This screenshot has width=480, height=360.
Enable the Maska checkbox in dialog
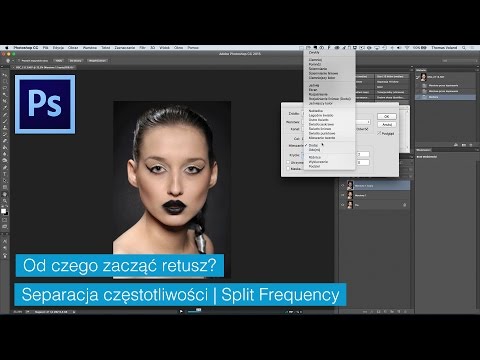click(288, 169)
